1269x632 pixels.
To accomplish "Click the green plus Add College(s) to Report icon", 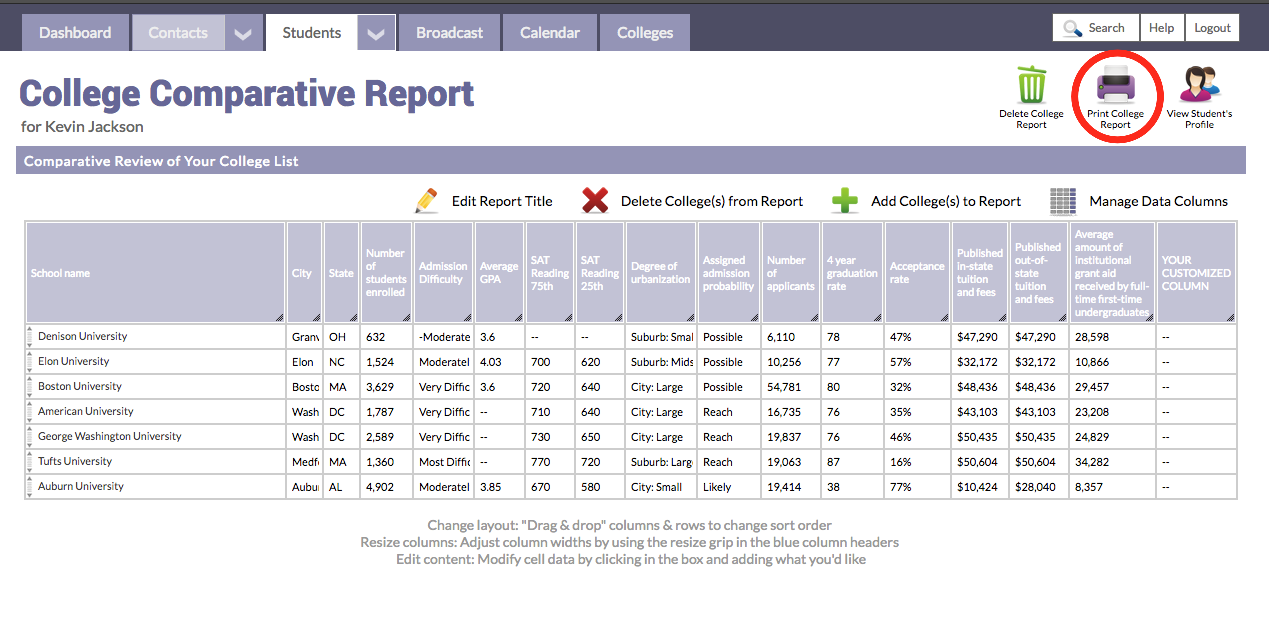I will click(x=845, y=201).
